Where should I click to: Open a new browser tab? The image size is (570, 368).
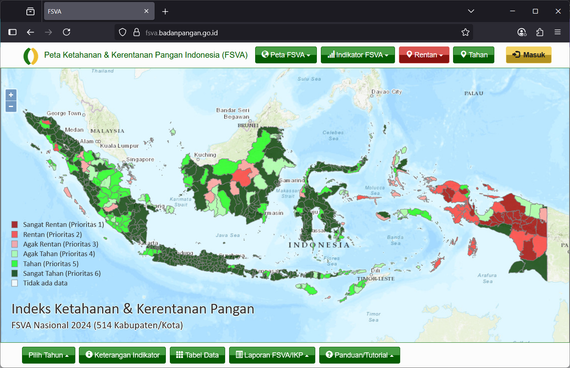tap(165, 12)
